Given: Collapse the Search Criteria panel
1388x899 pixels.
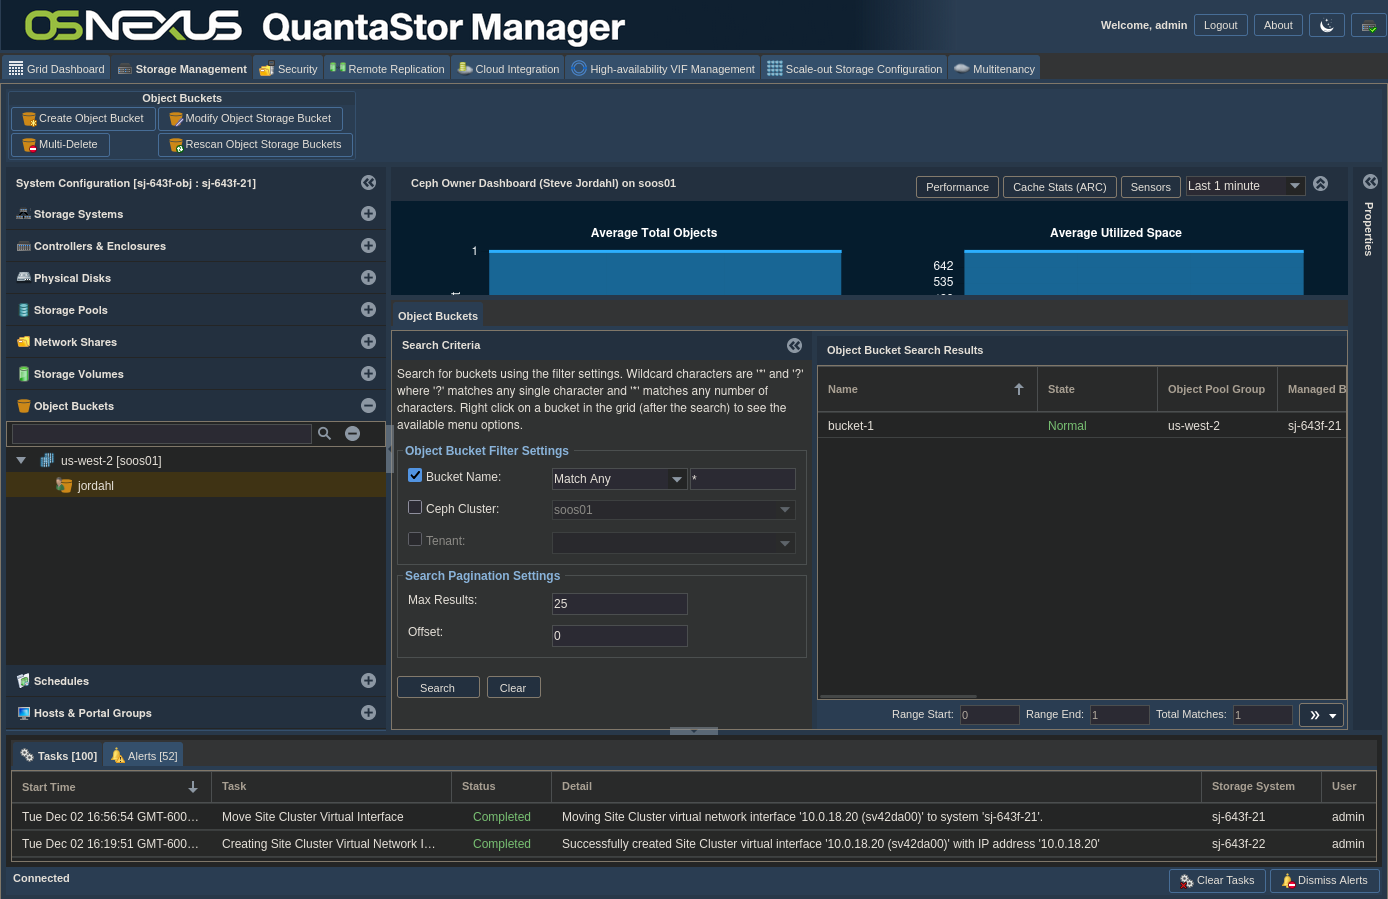Looking at the screenshot, I should point(794,345).
